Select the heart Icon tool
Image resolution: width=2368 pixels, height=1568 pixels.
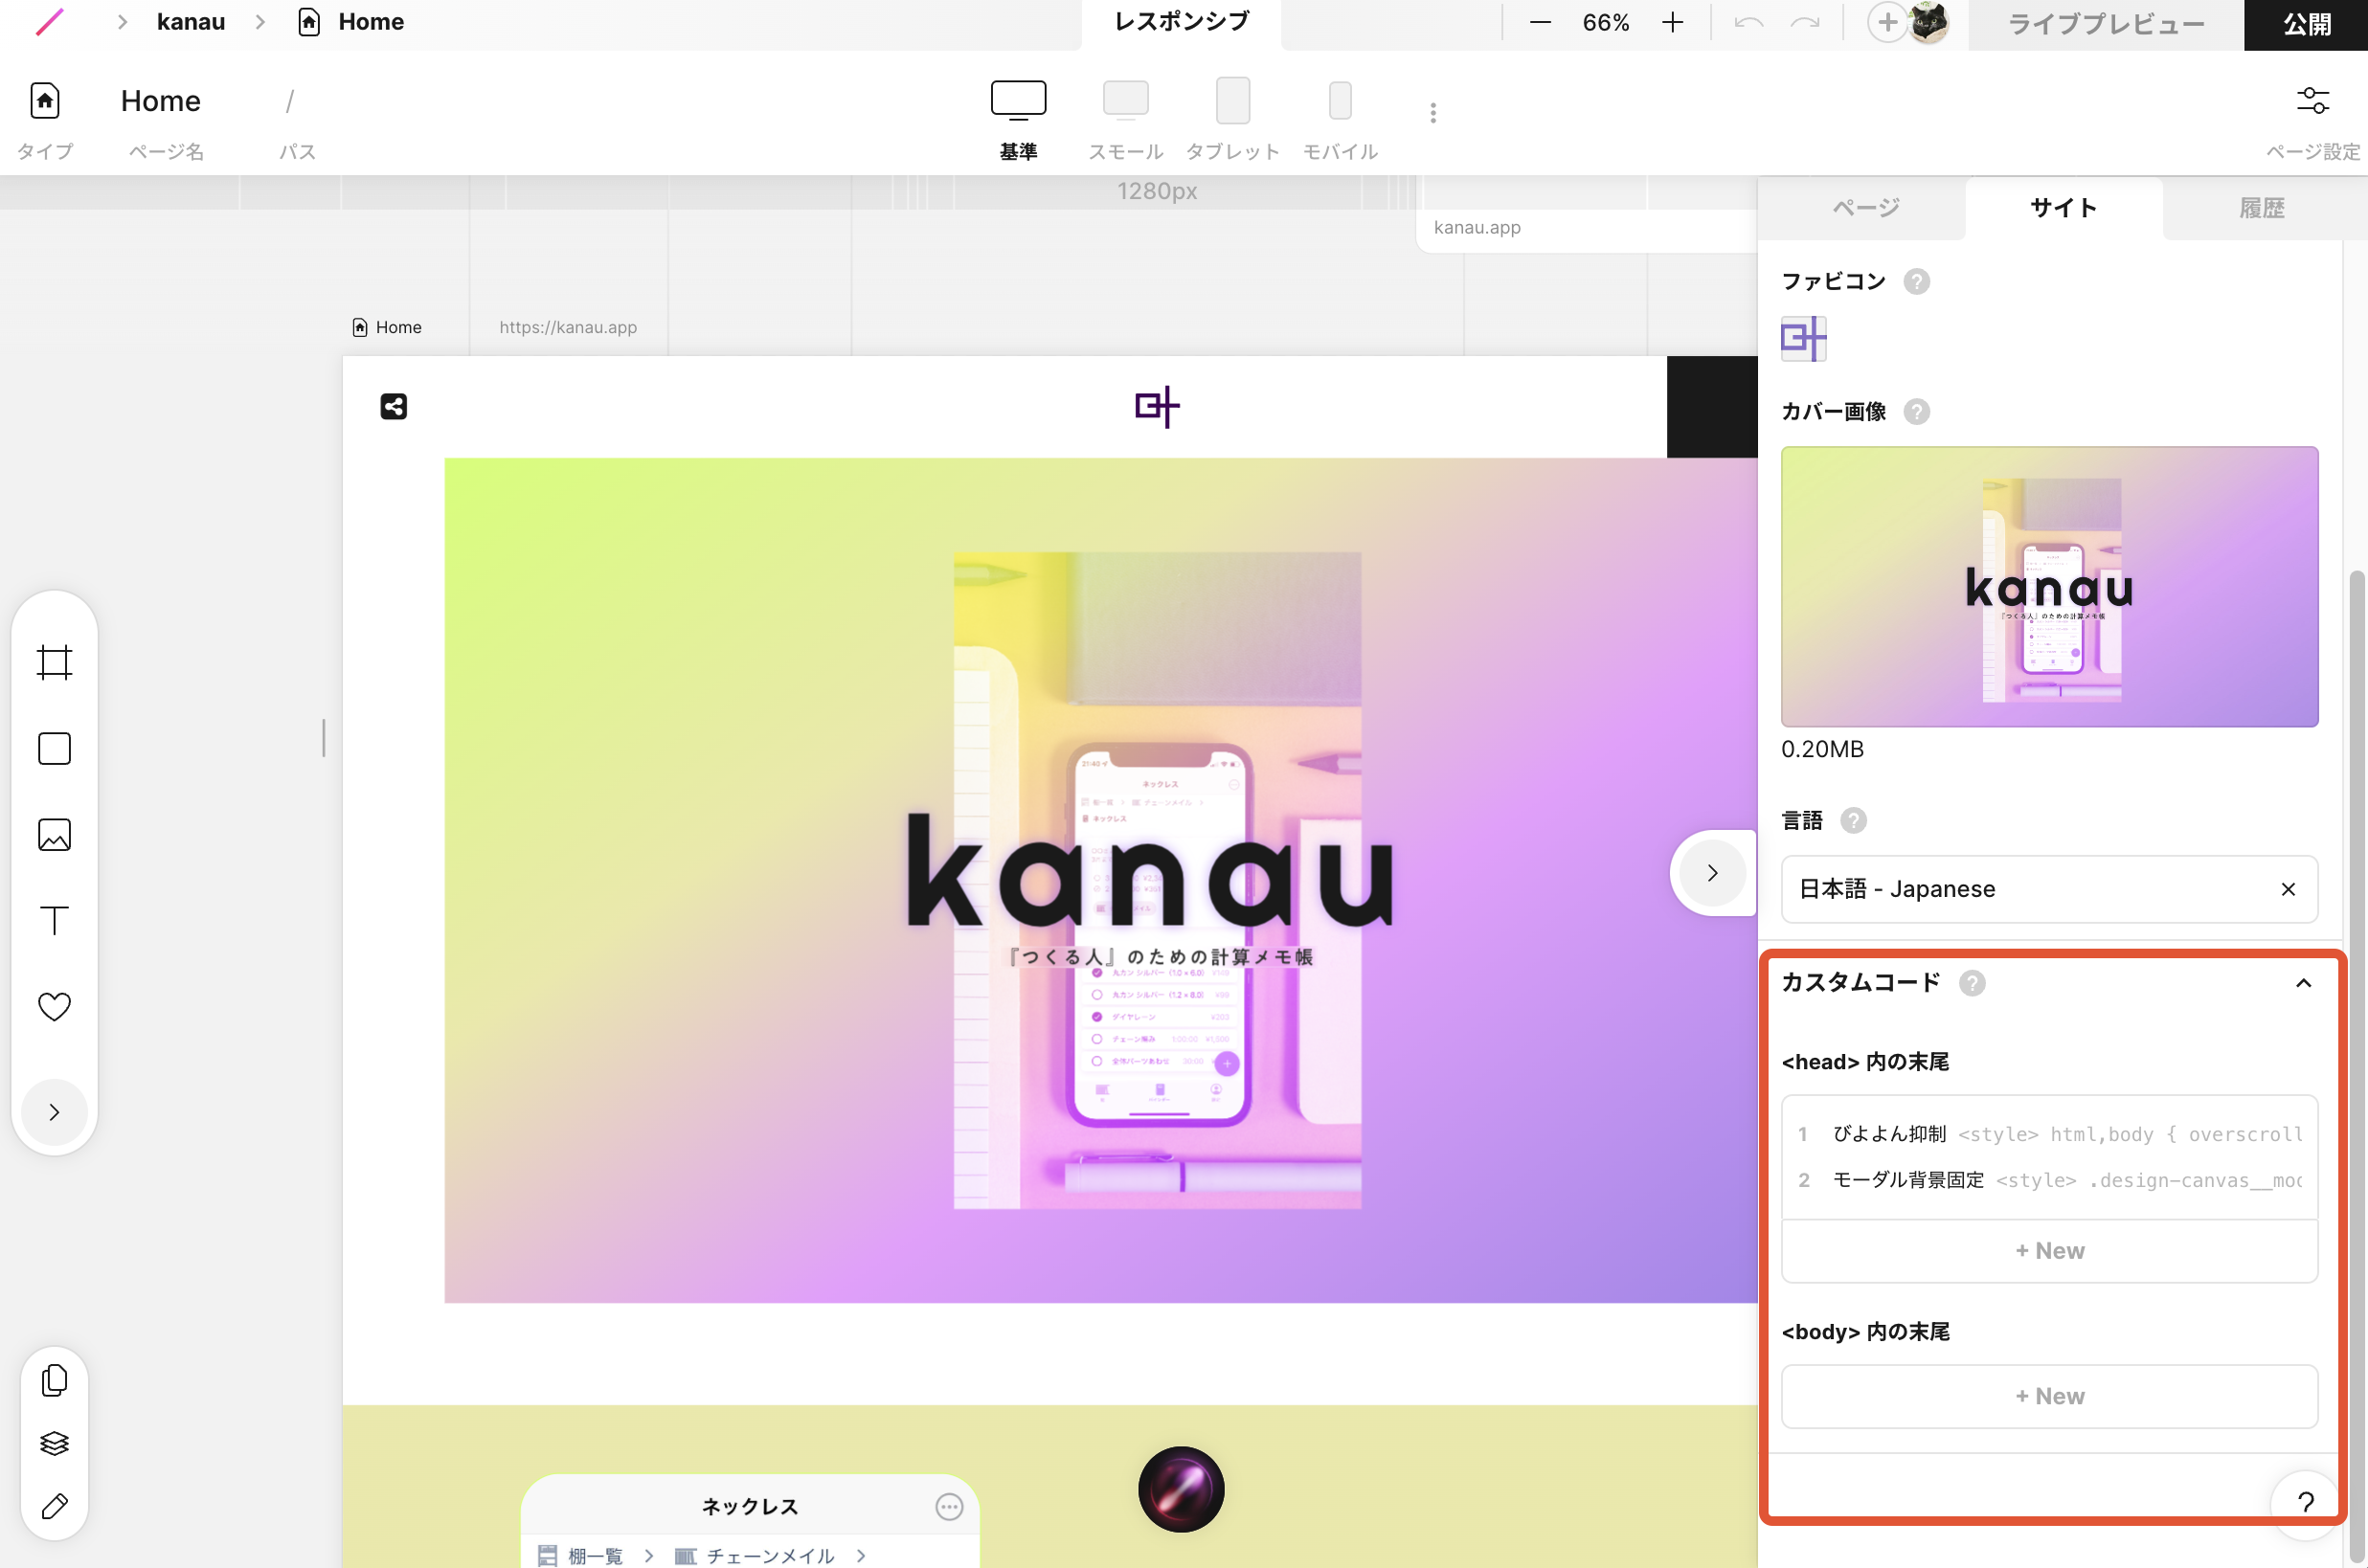pos(55,1007)
